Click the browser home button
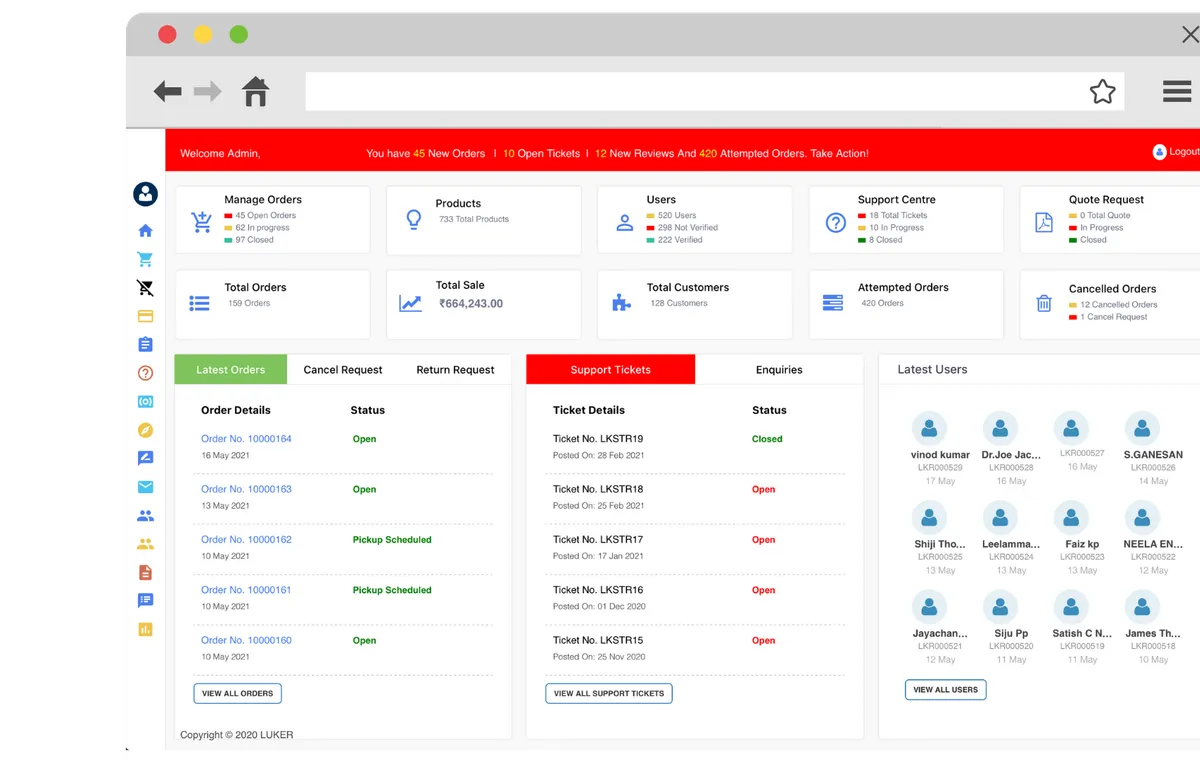 point(256,92)
